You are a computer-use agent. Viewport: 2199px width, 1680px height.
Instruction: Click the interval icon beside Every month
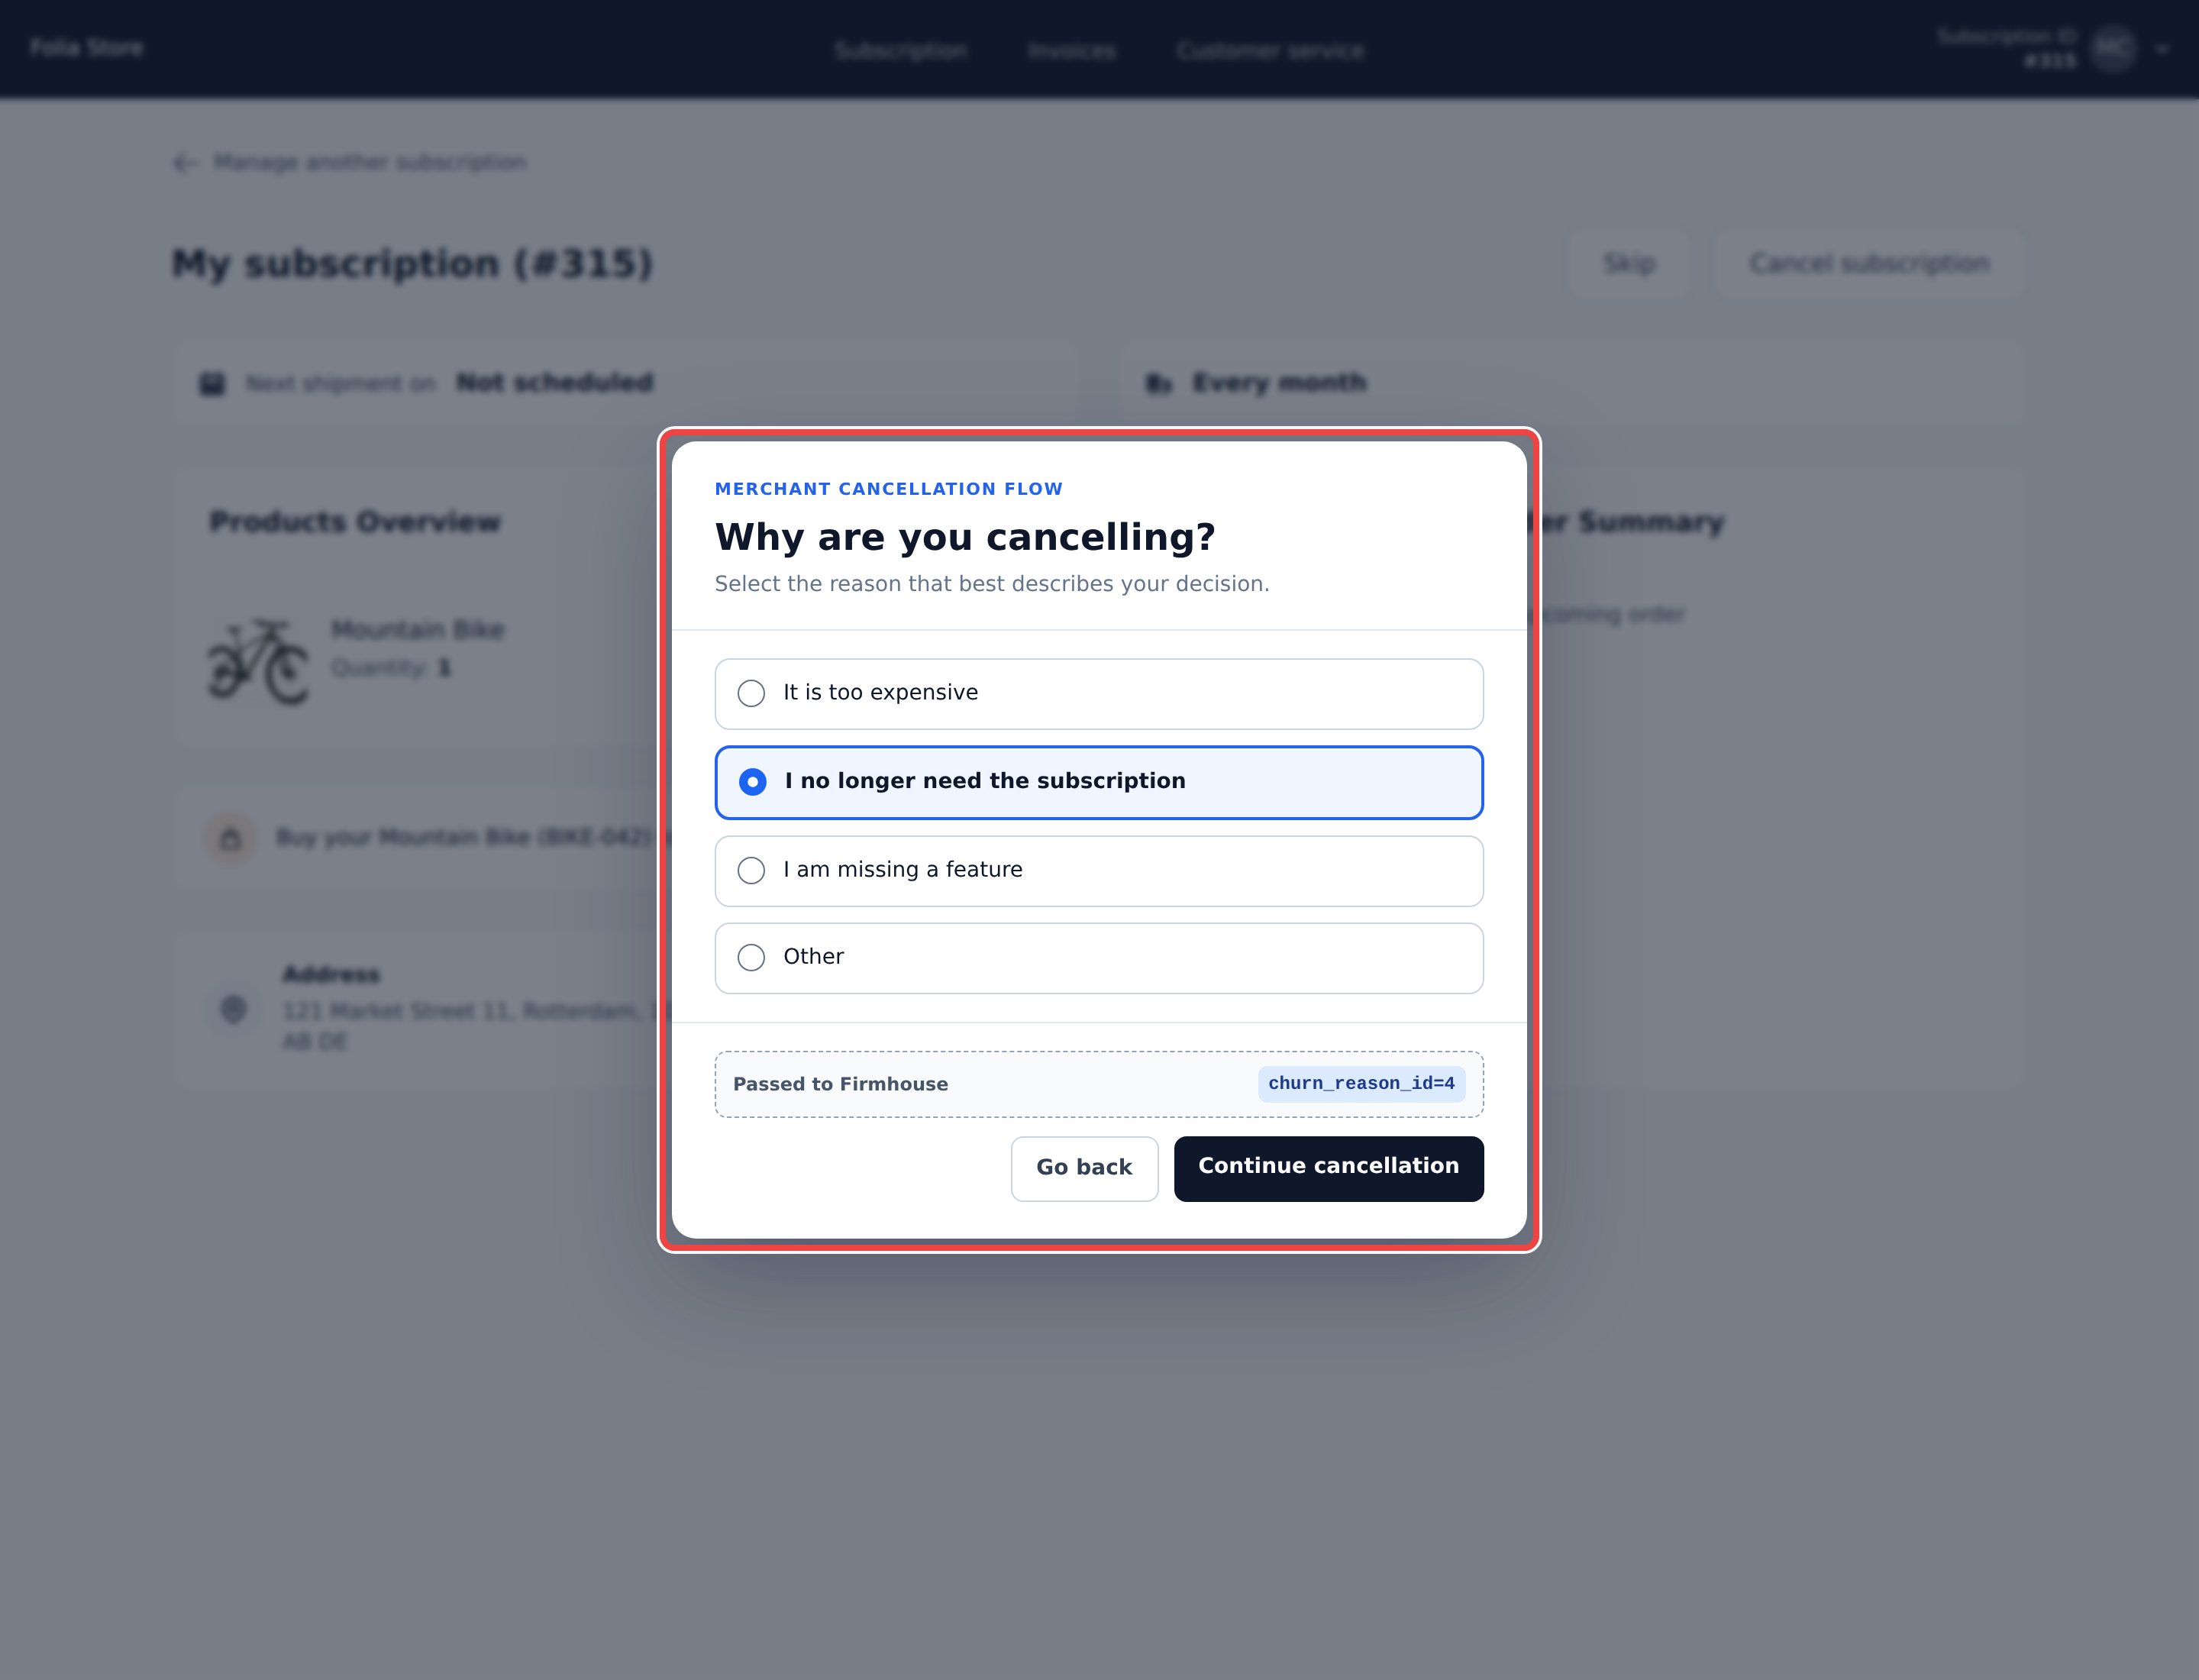point(1158,383)
